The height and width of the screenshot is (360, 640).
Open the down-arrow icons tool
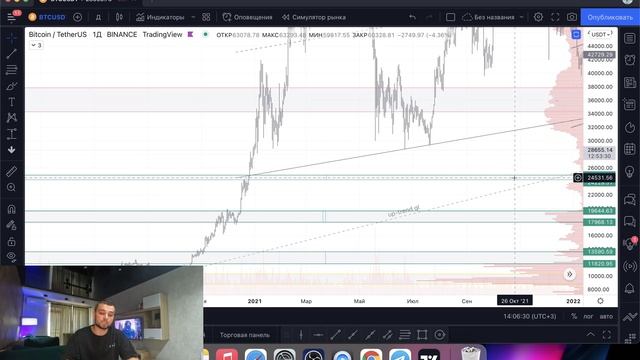click(x=11, y=150)
